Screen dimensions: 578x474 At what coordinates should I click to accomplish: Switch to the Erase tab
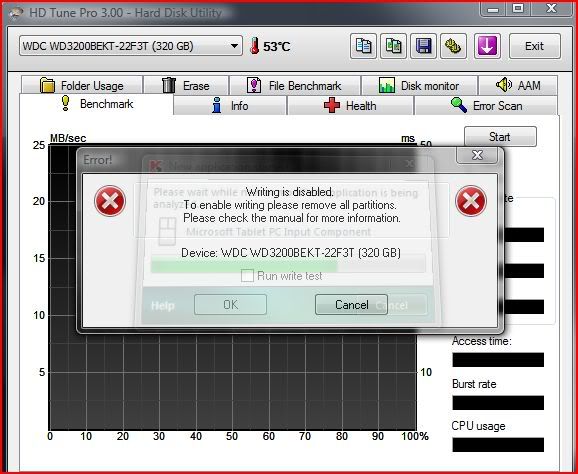pyautogui.click(x=186, y=86)
